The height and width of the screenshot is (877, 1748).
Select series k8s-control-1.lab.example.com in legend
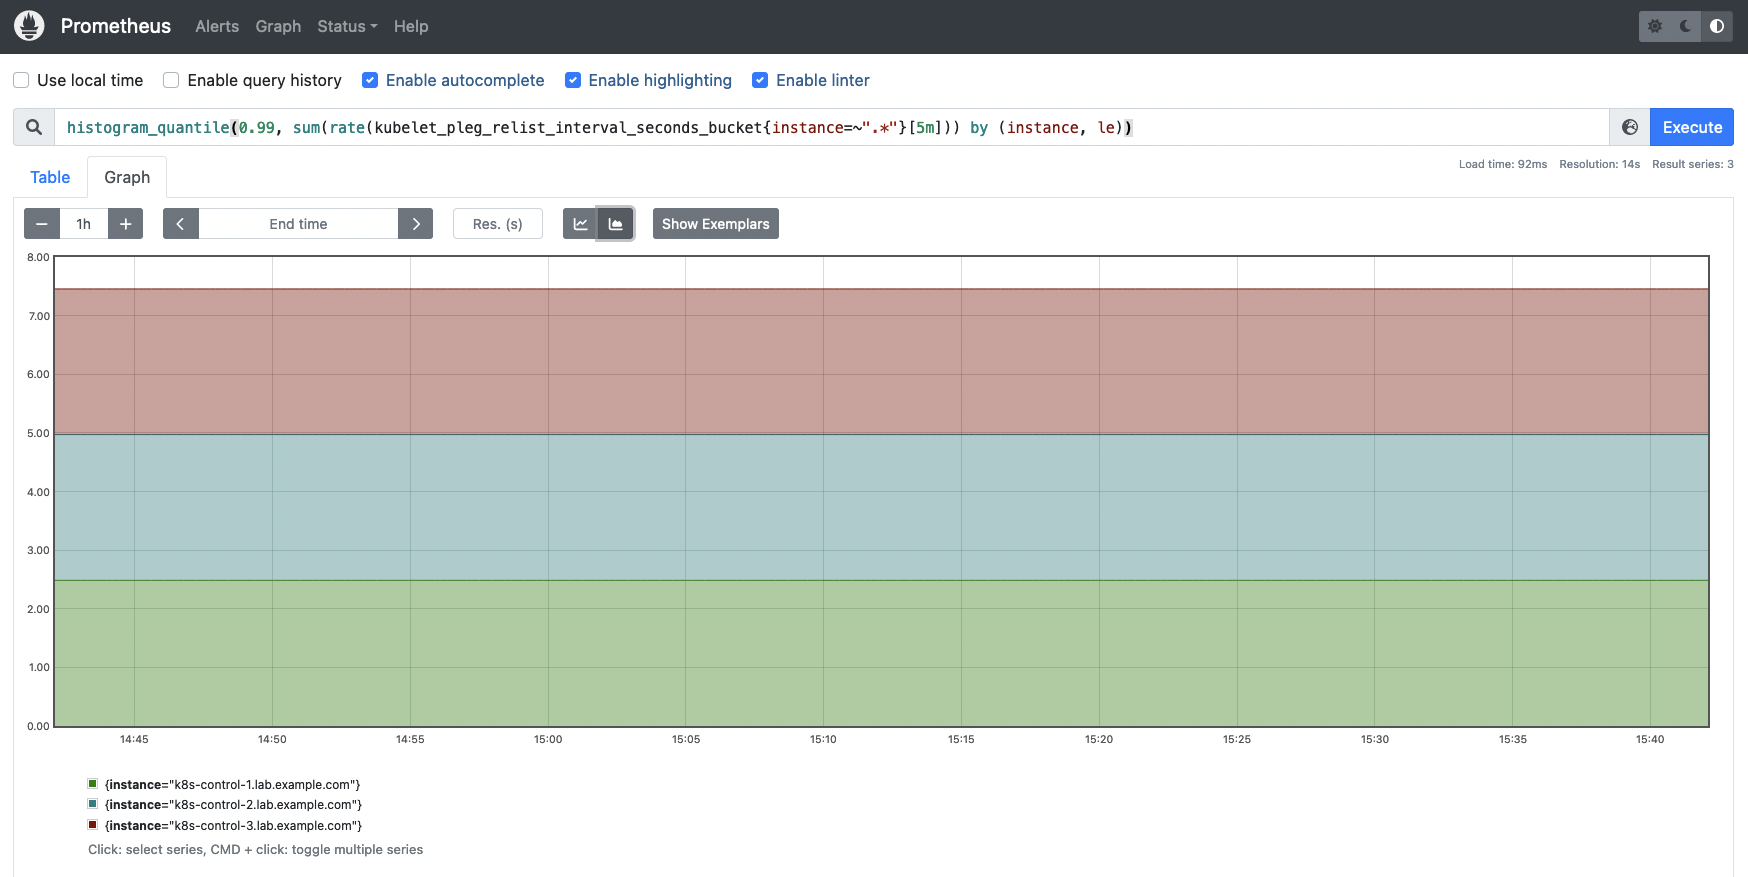pos(233,785)
